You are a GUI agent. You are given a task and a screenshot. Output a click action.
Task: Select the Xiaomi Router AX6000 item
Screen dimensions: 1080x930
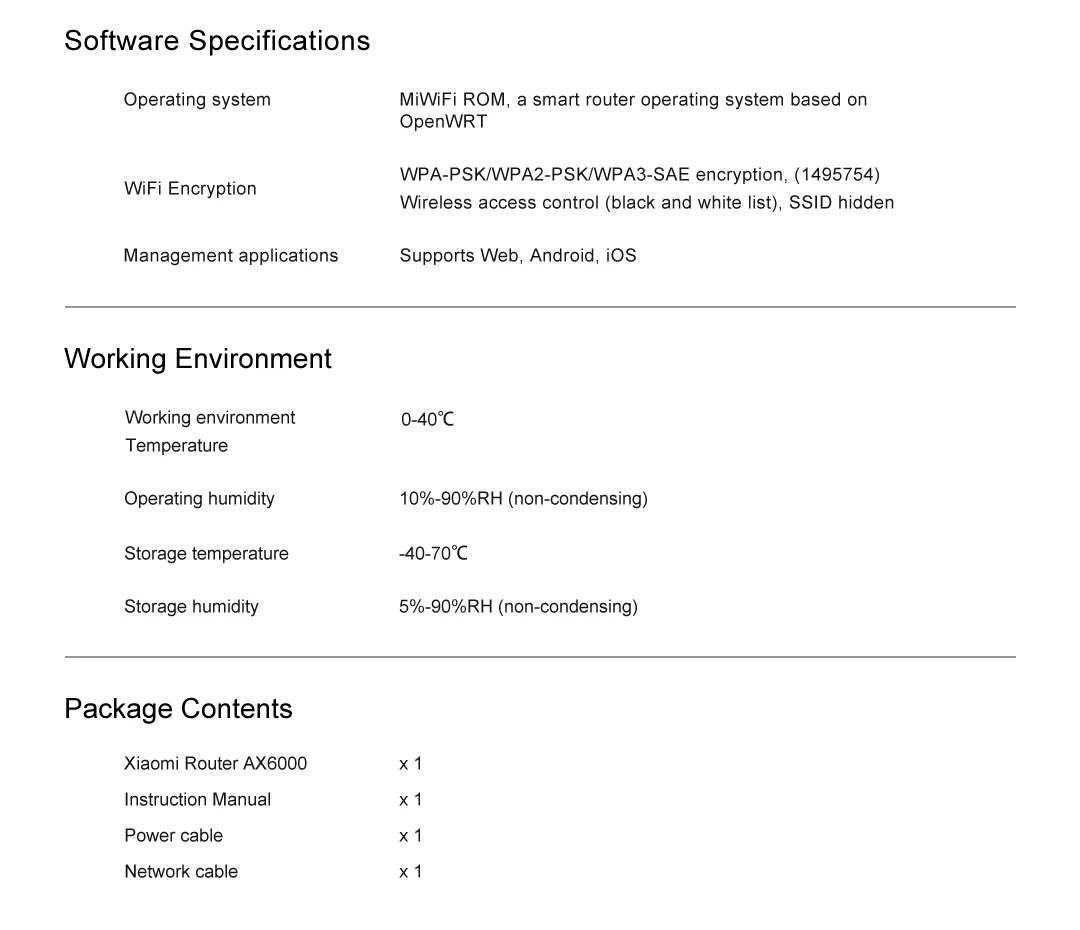coord(216,763)
